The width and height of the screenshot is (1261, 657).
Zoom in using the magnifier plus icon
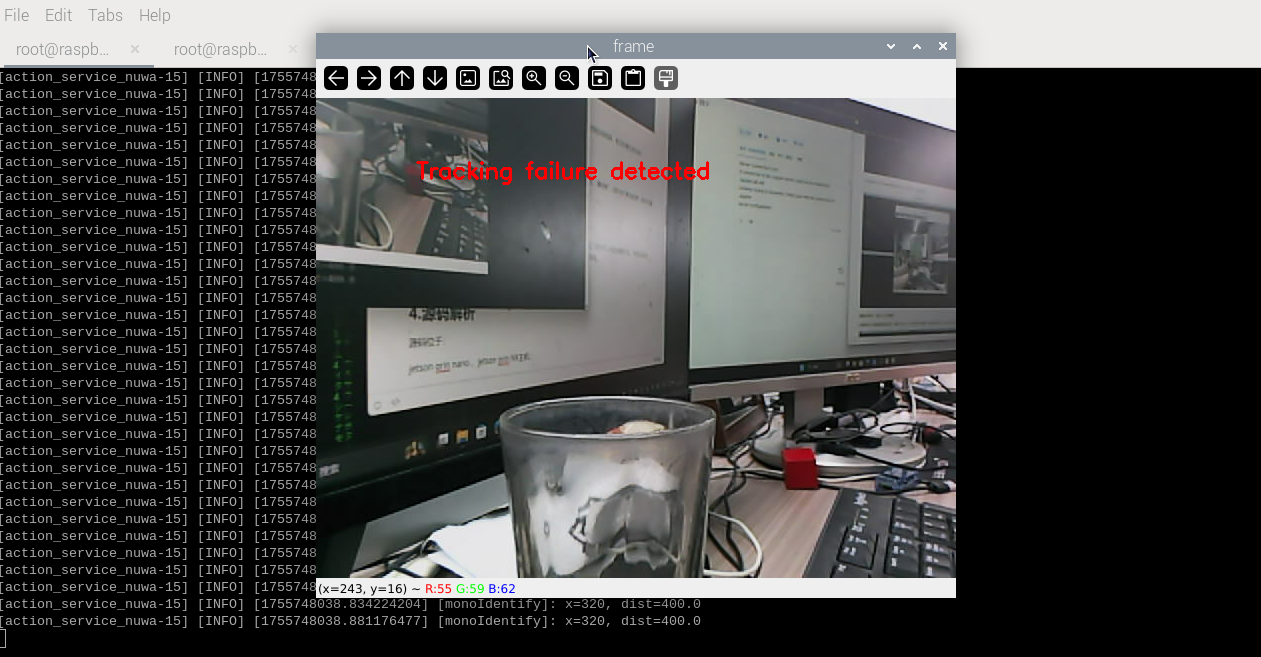[x=534, y=78]
